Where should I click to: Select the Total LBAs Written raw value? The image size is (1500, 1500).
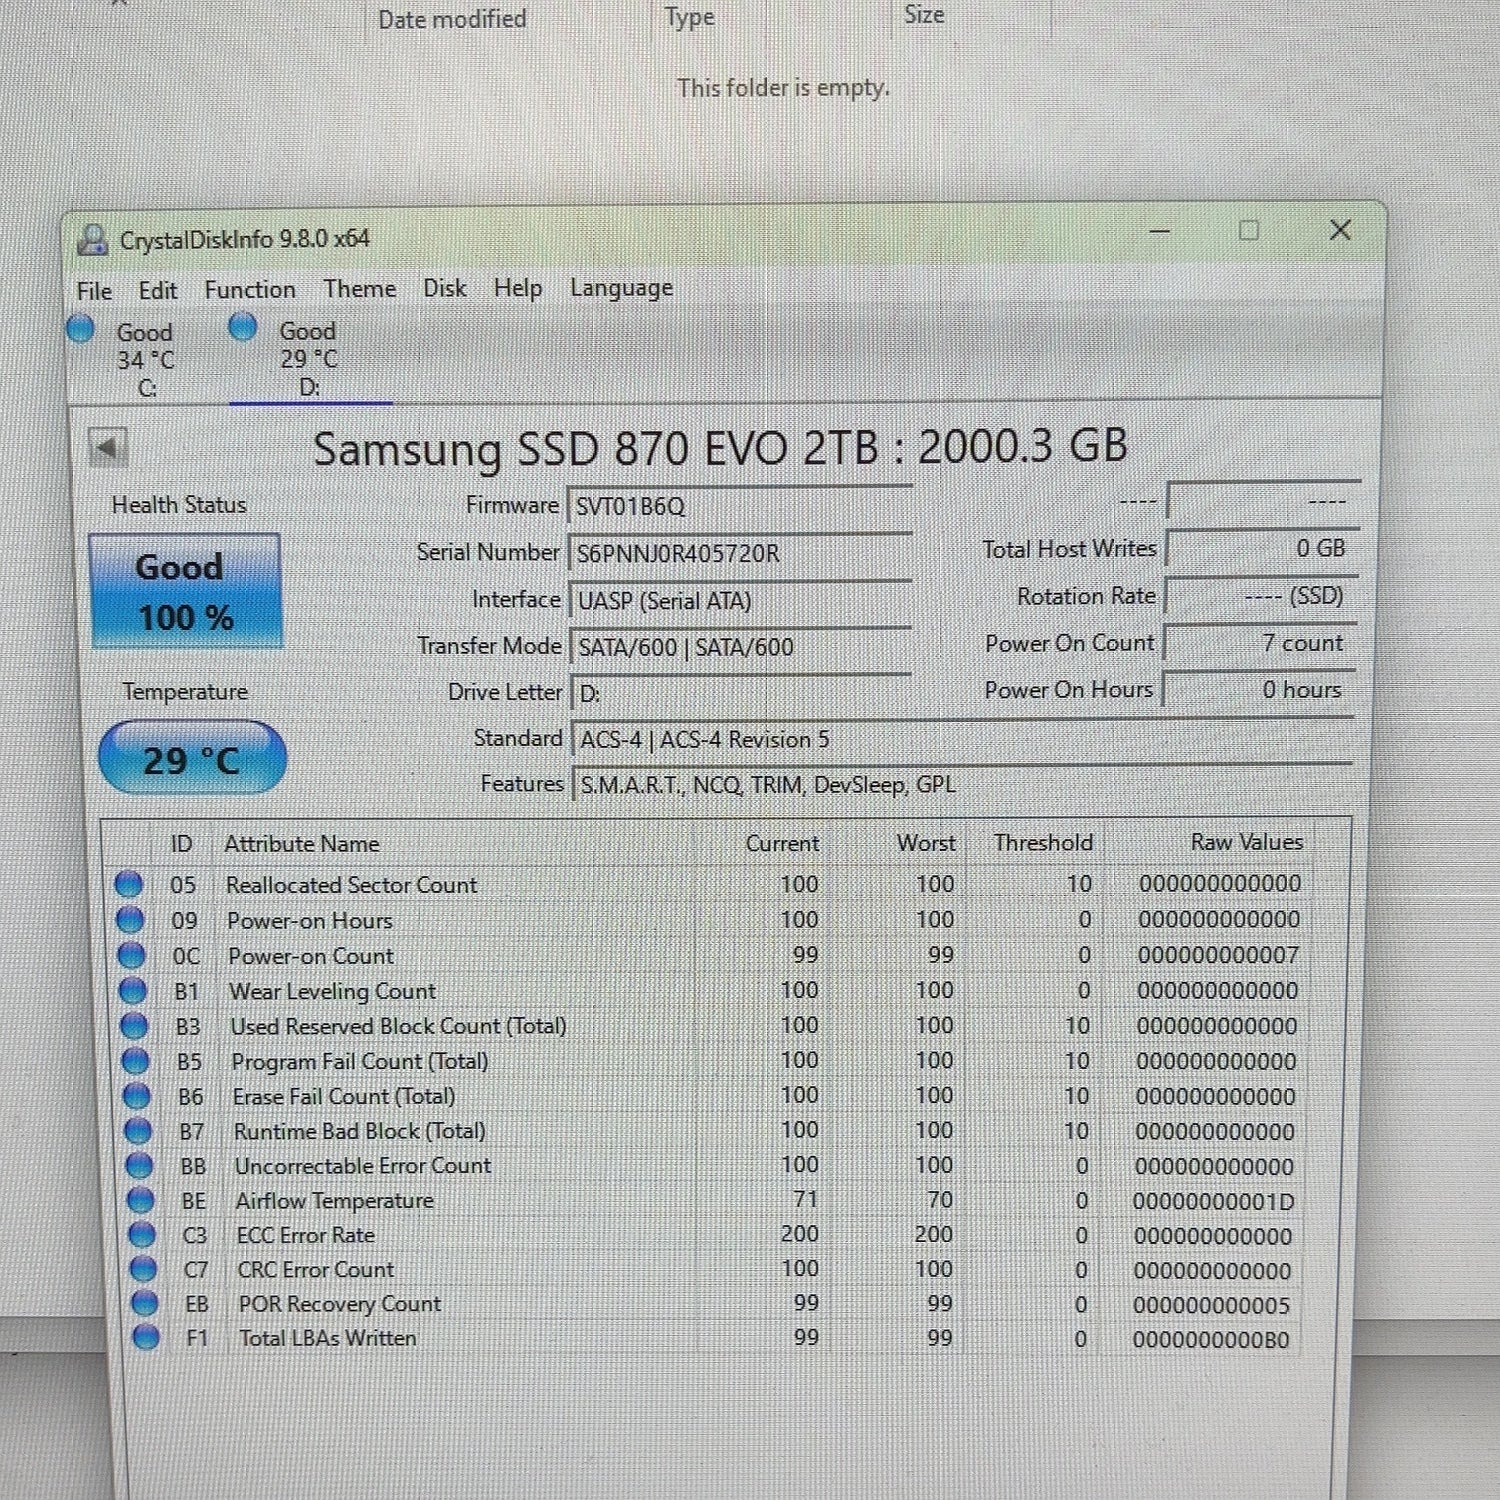click(1211, 1339)
